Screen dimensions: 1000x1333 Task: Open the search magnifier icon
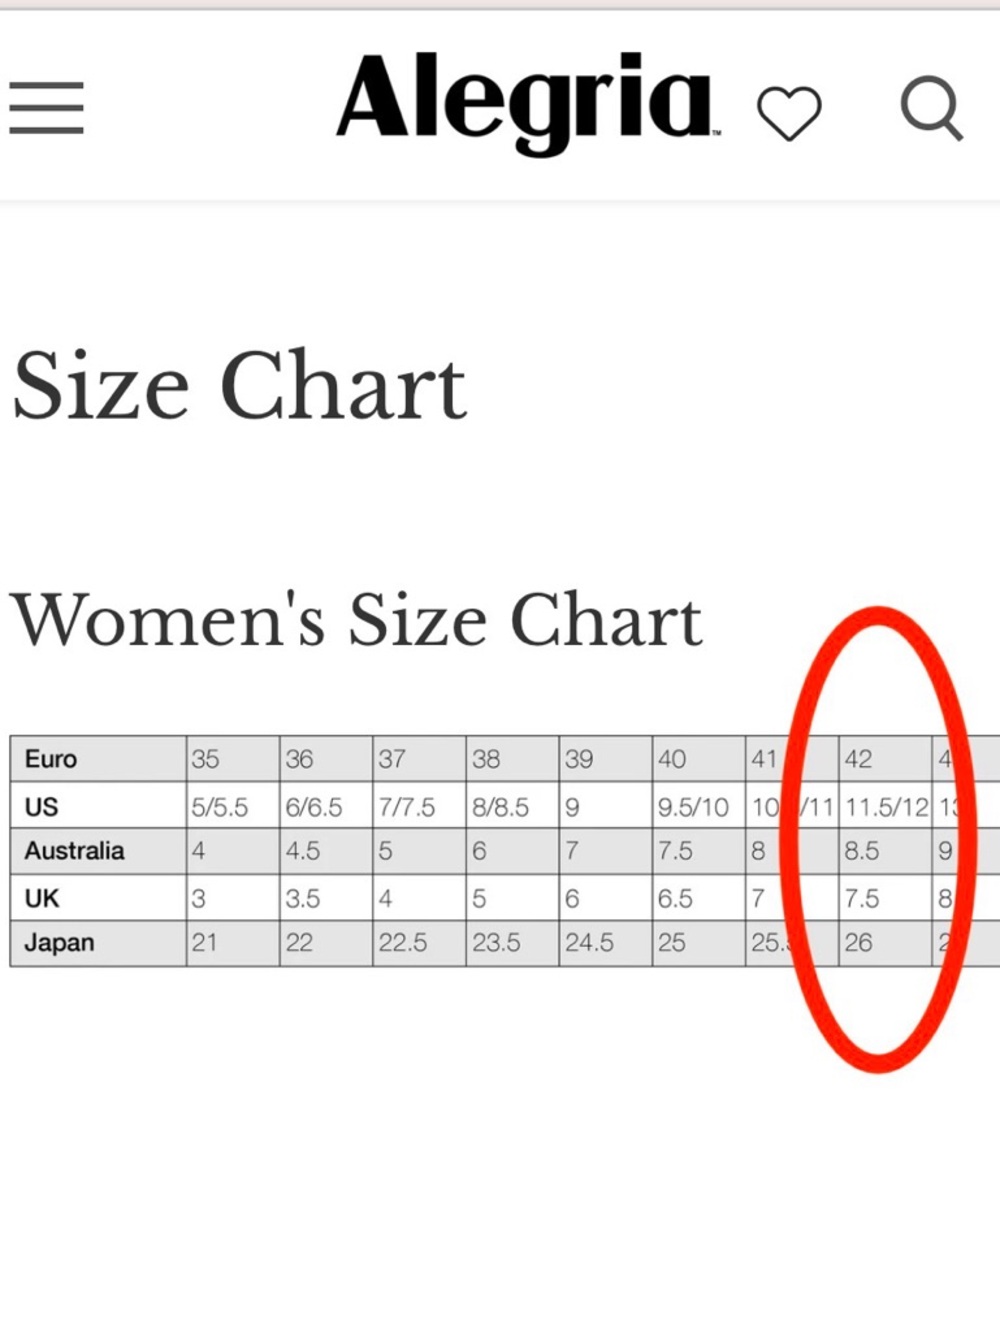coord(931,108)
